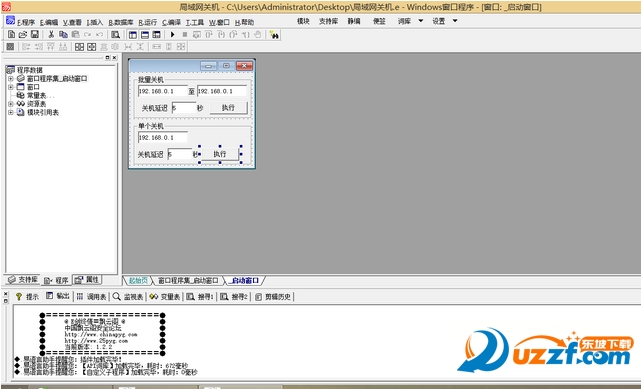Open the 设置 dropdown arrow
This screenshot has width=641, height=389.
455,21
